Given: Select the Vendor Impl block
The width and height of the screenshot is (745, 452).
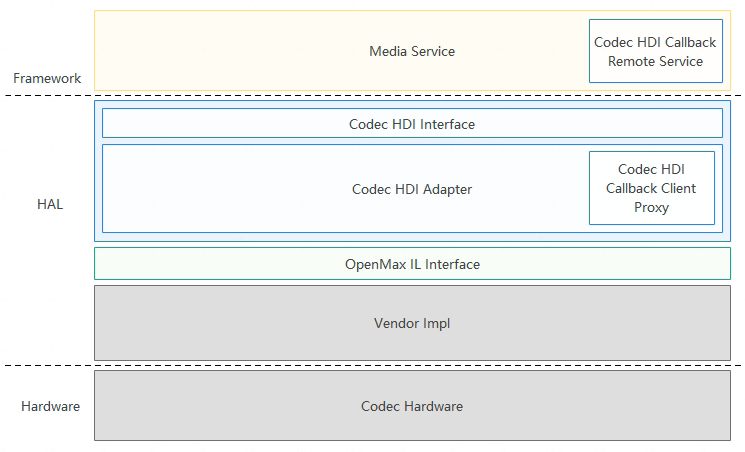Looking at the screenshot, I should coord(412,323).
